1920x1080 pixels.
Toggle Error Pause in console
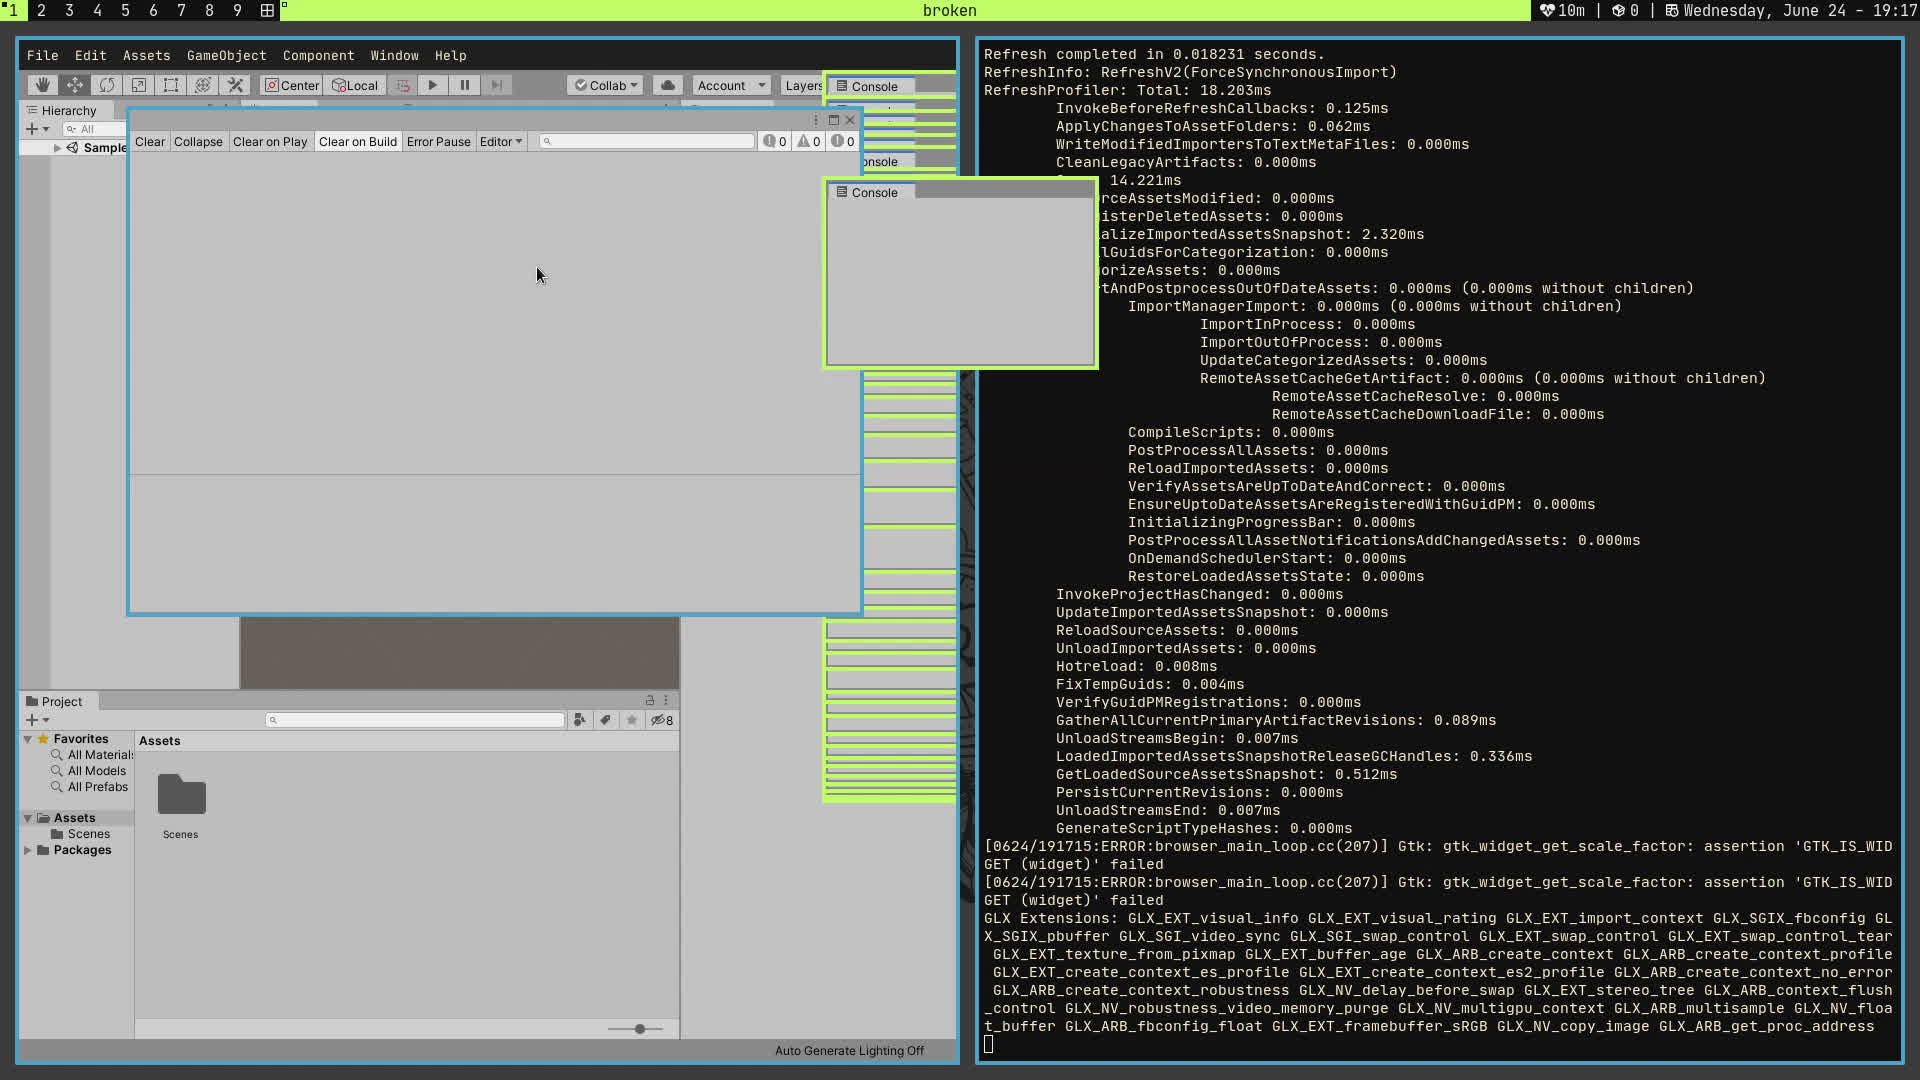tap(438, 141)
